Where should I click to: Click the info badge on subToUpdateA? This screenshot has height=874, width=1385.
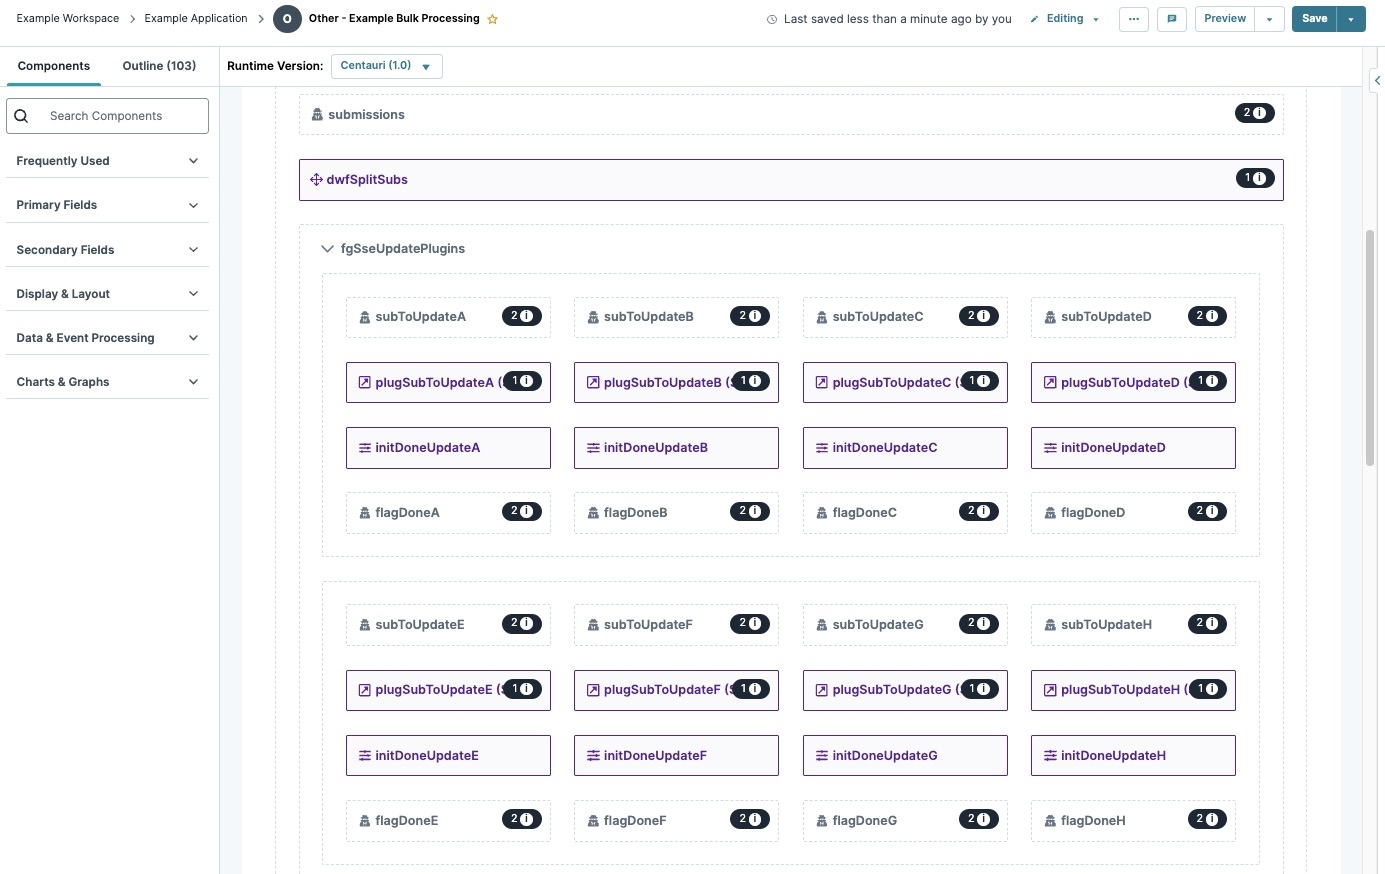pyautogui.click(x=521, y=316)
